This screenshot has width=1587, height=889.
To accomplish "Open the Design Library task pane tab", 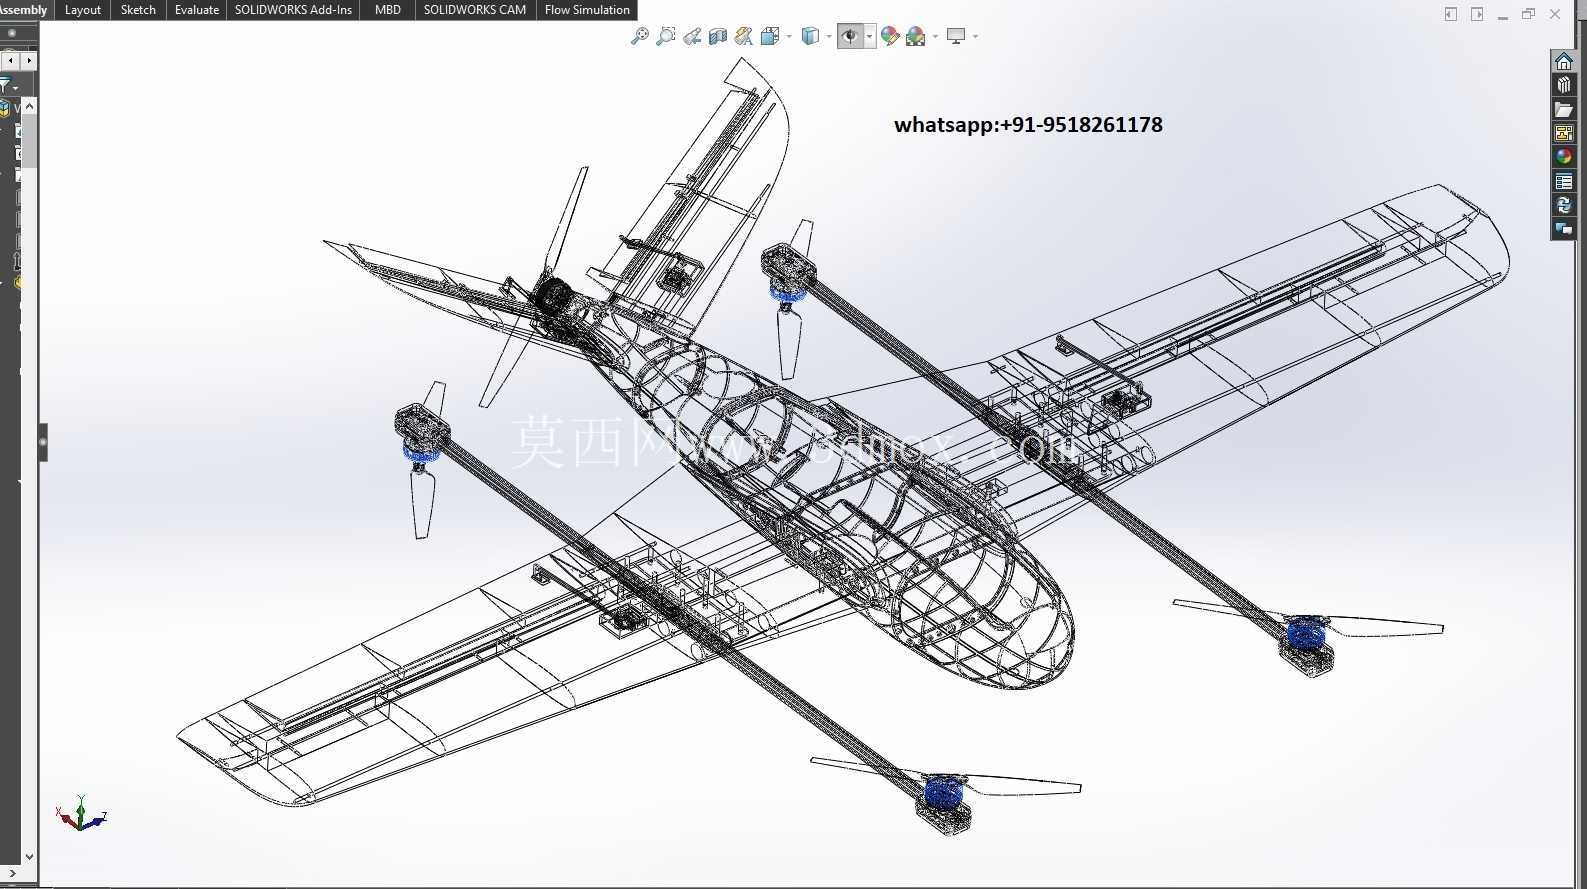I will pos(1564,85).
